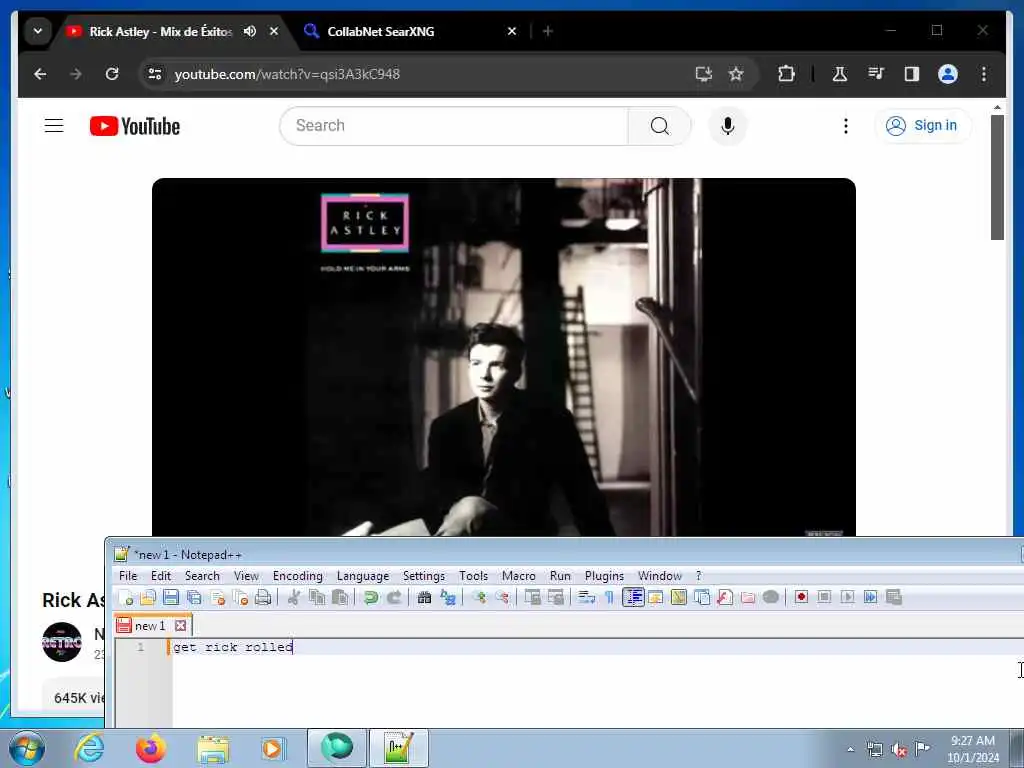This screenshot has height=768, width=1024.
Task: Run macro multiple times icon
Action: [870, 597]
